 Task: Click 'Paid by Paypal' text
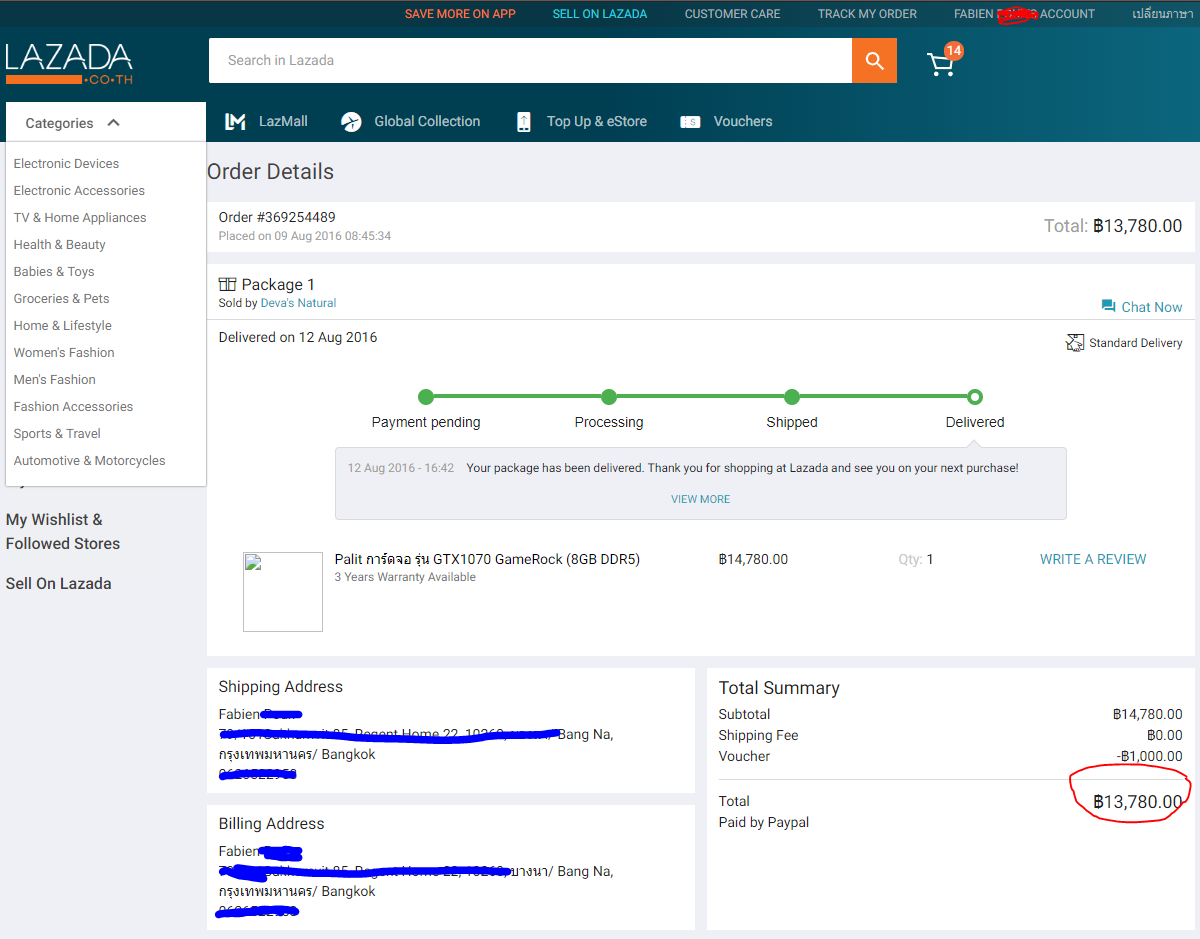(764, 822)
